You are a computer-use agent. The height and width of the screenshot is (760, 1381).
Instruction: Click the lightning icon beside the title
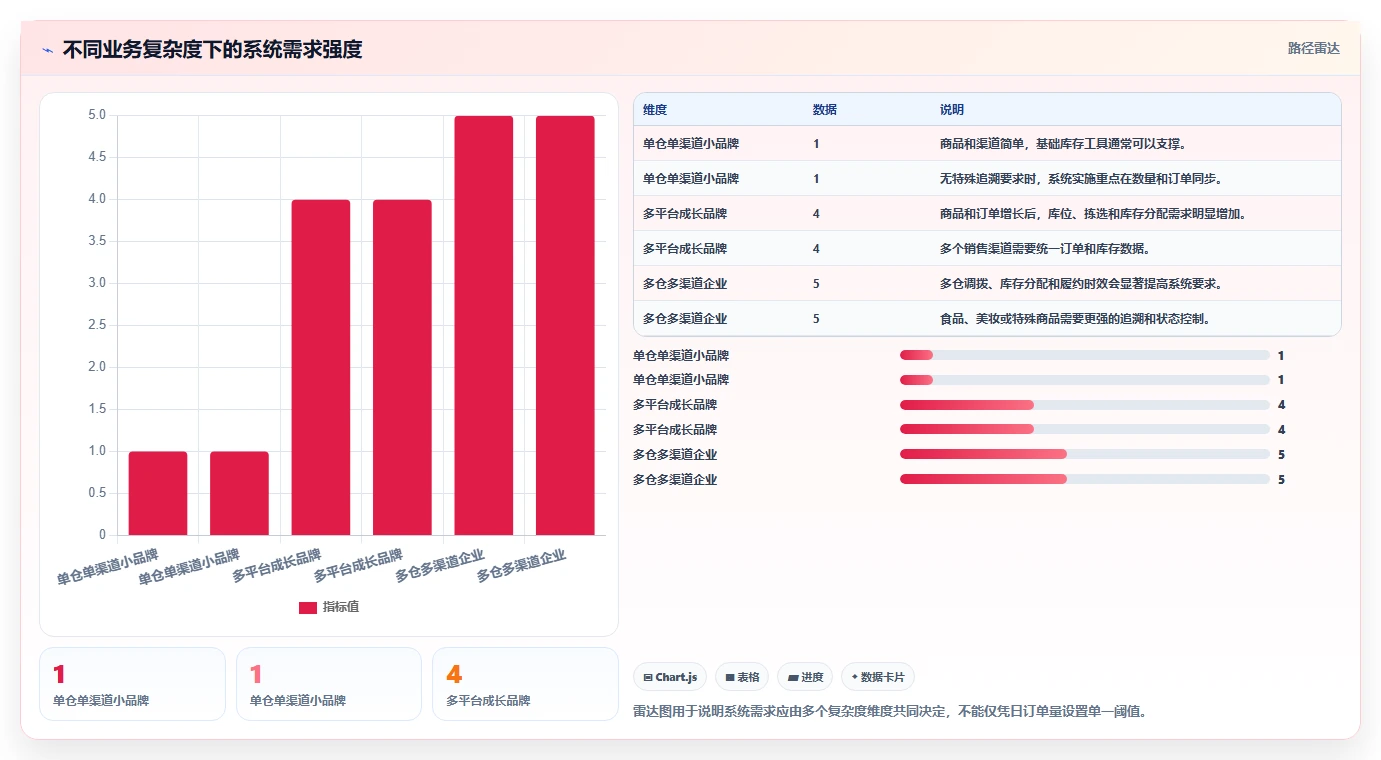(x=48, y=50)
